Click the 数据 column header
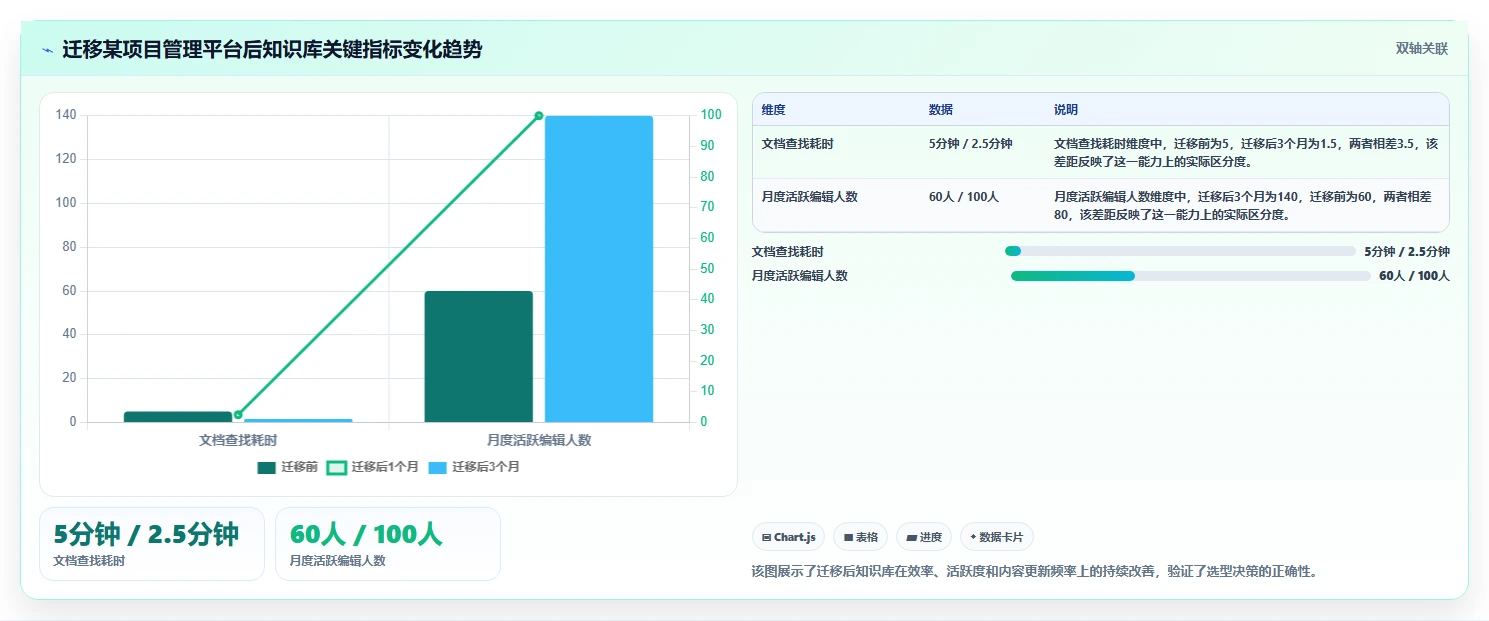The image size is (1489, 621). pyautogui.click(x=941, y=110)
